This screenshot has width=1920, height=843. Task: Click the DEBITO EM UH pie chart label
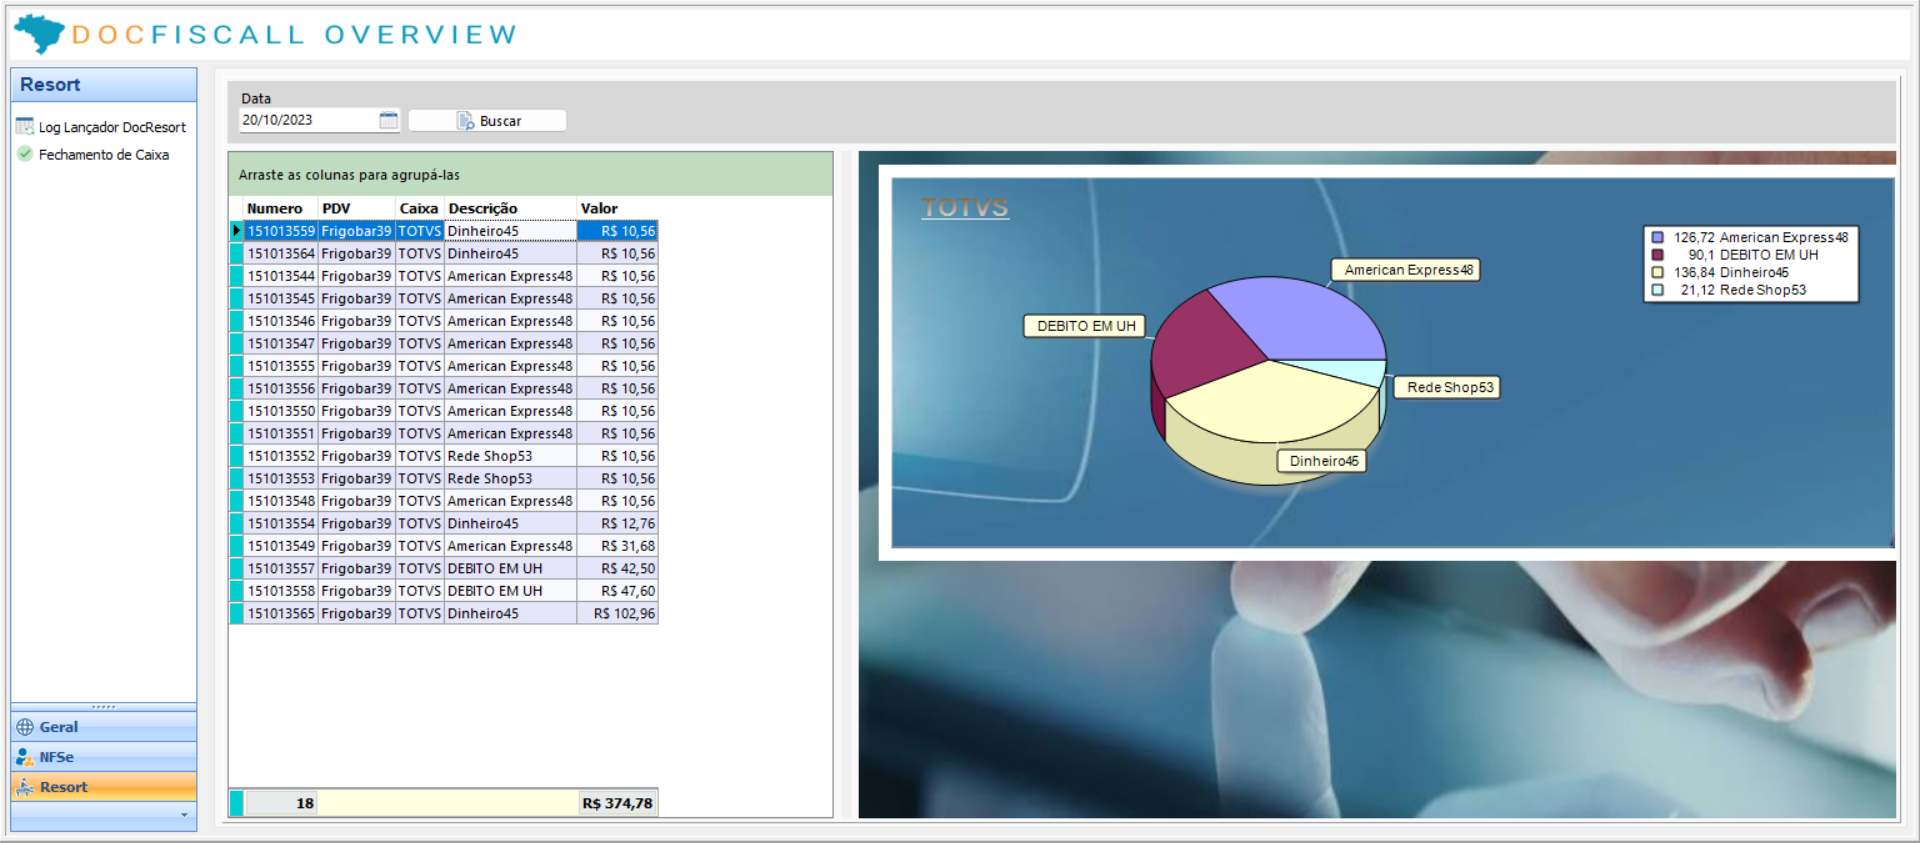coord(1085,326)
